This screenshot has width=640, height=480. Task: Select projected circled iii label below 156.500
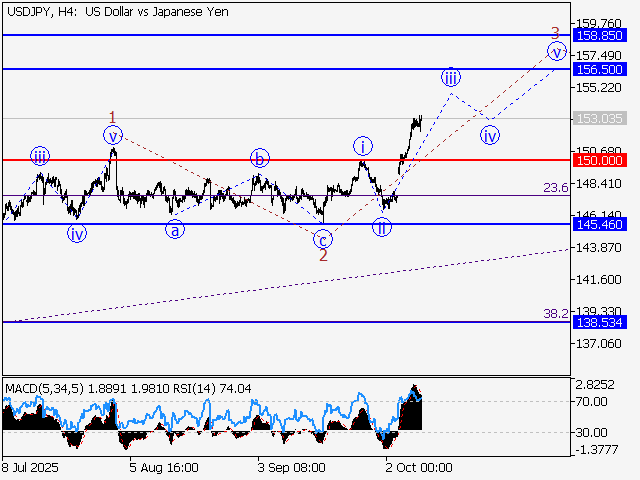(451, 77)
